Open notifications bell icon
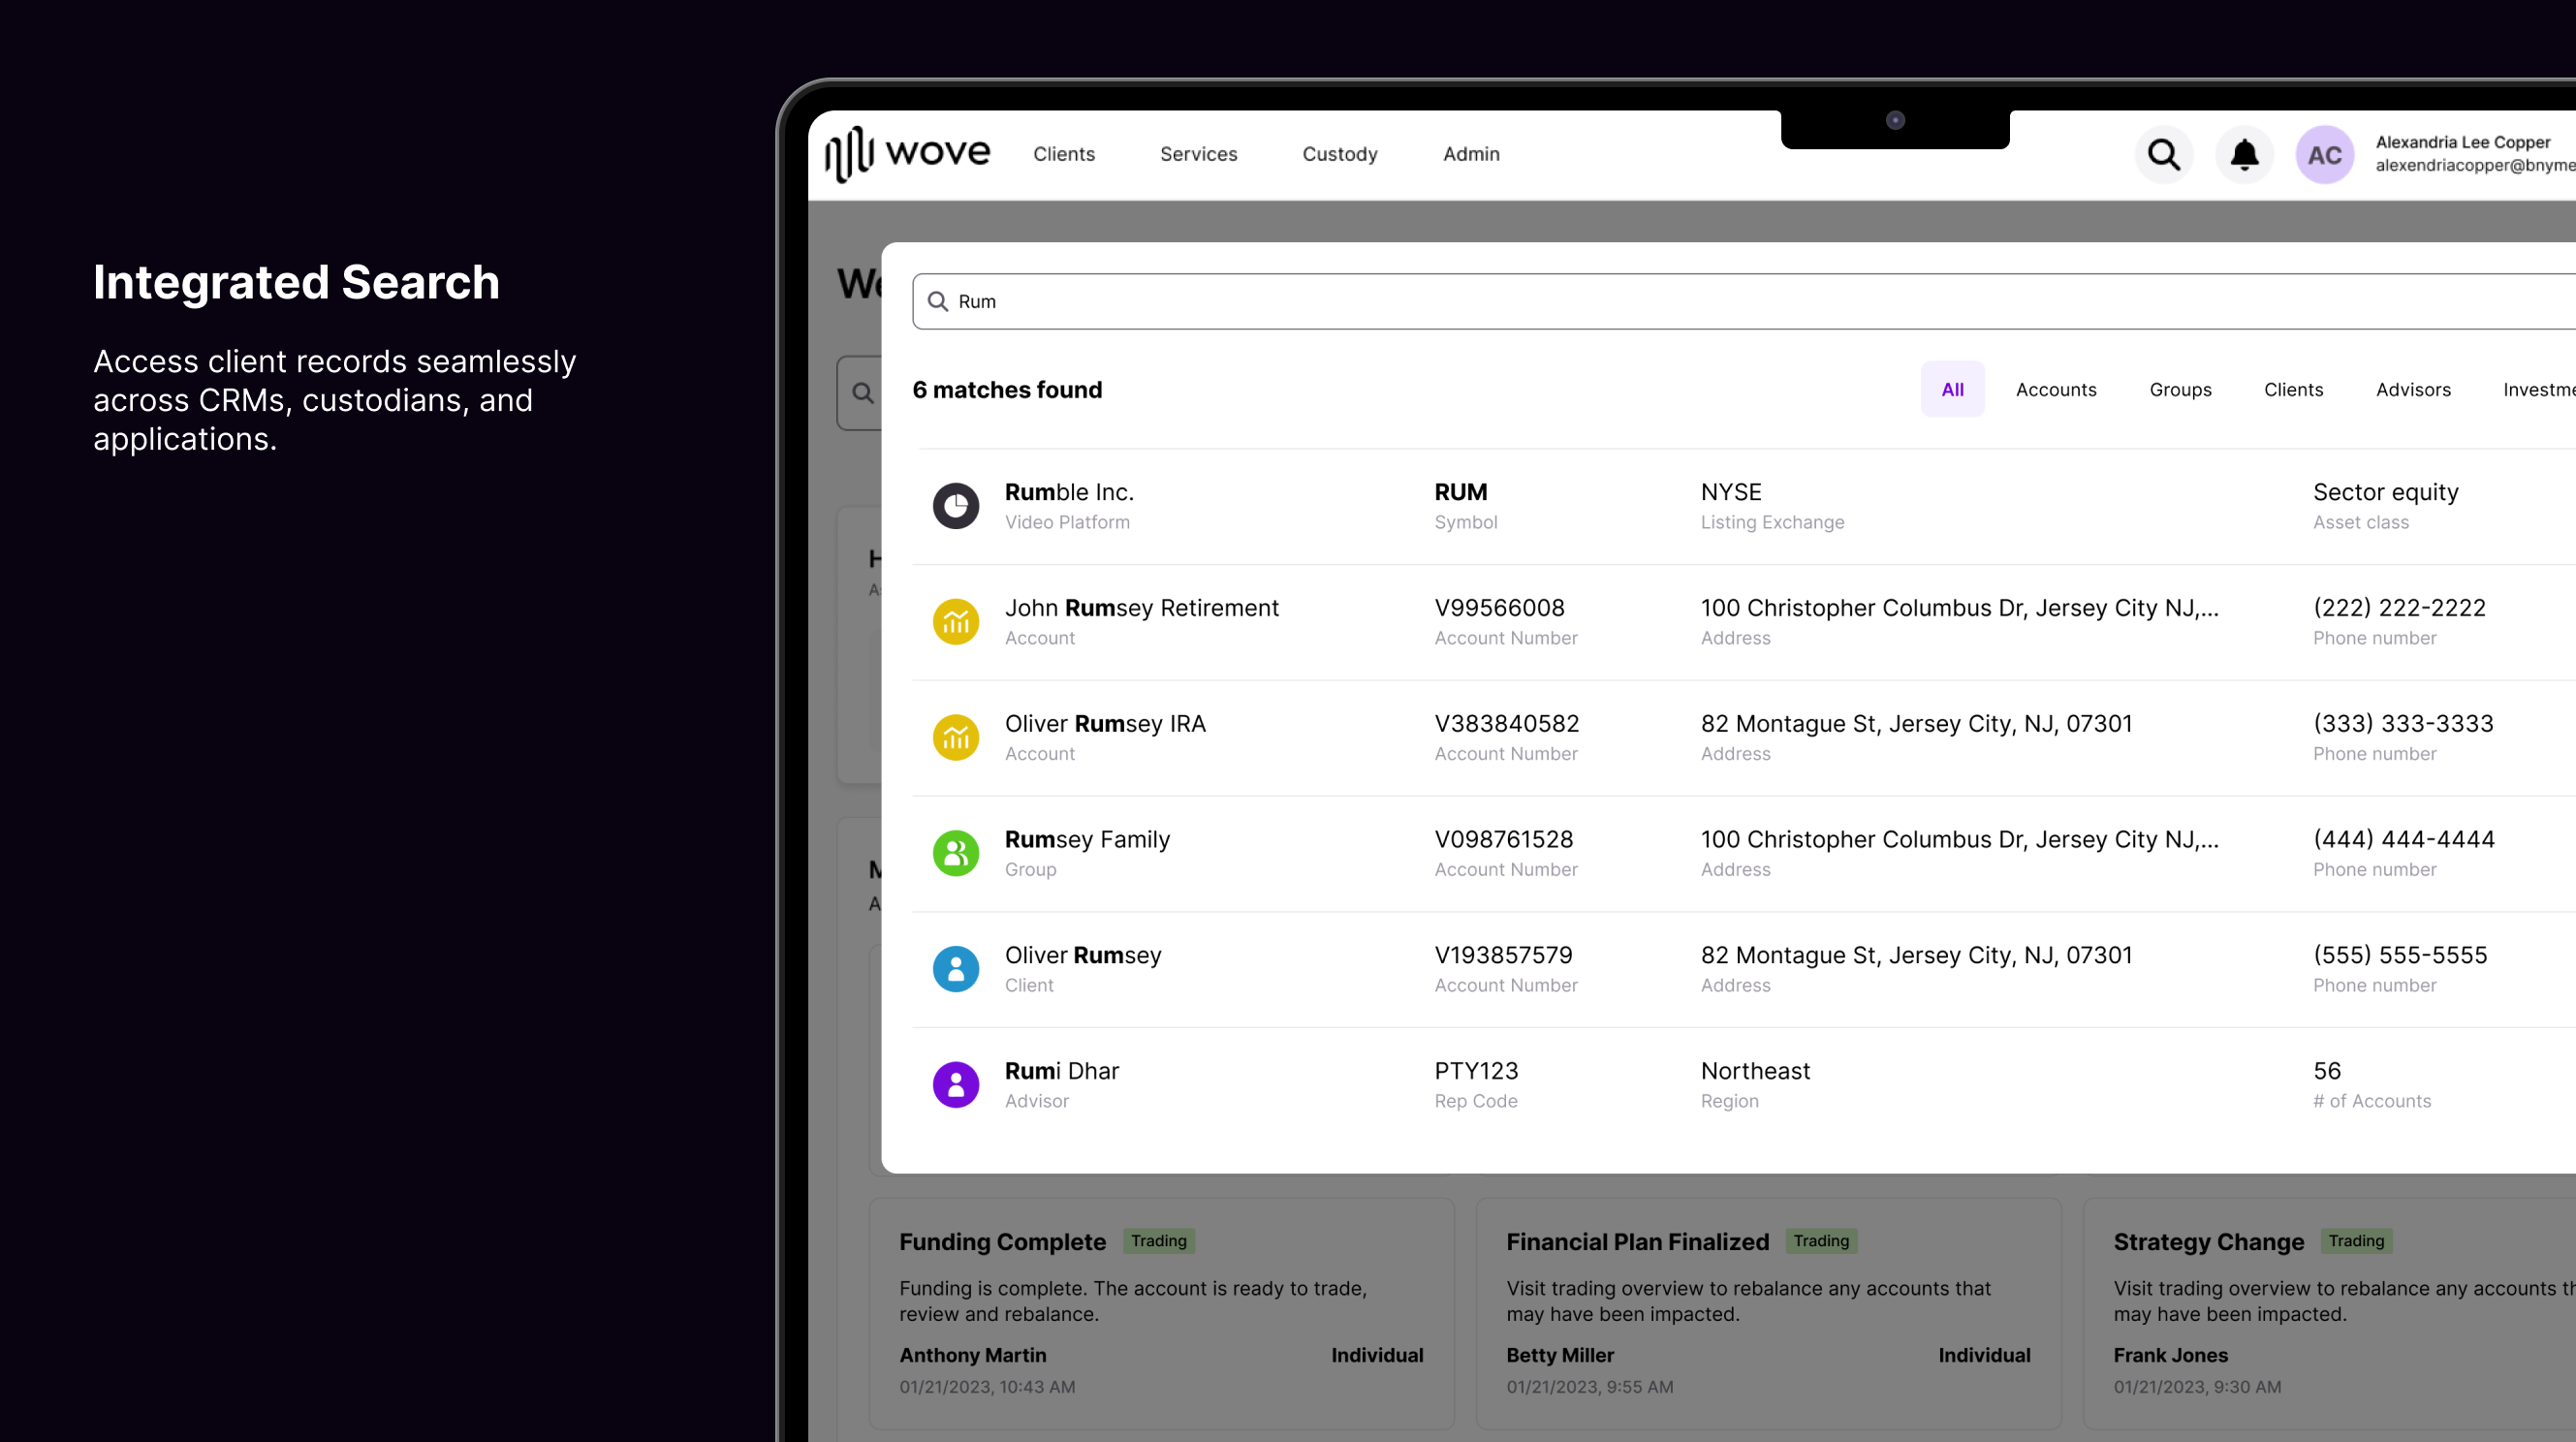 2244,155
